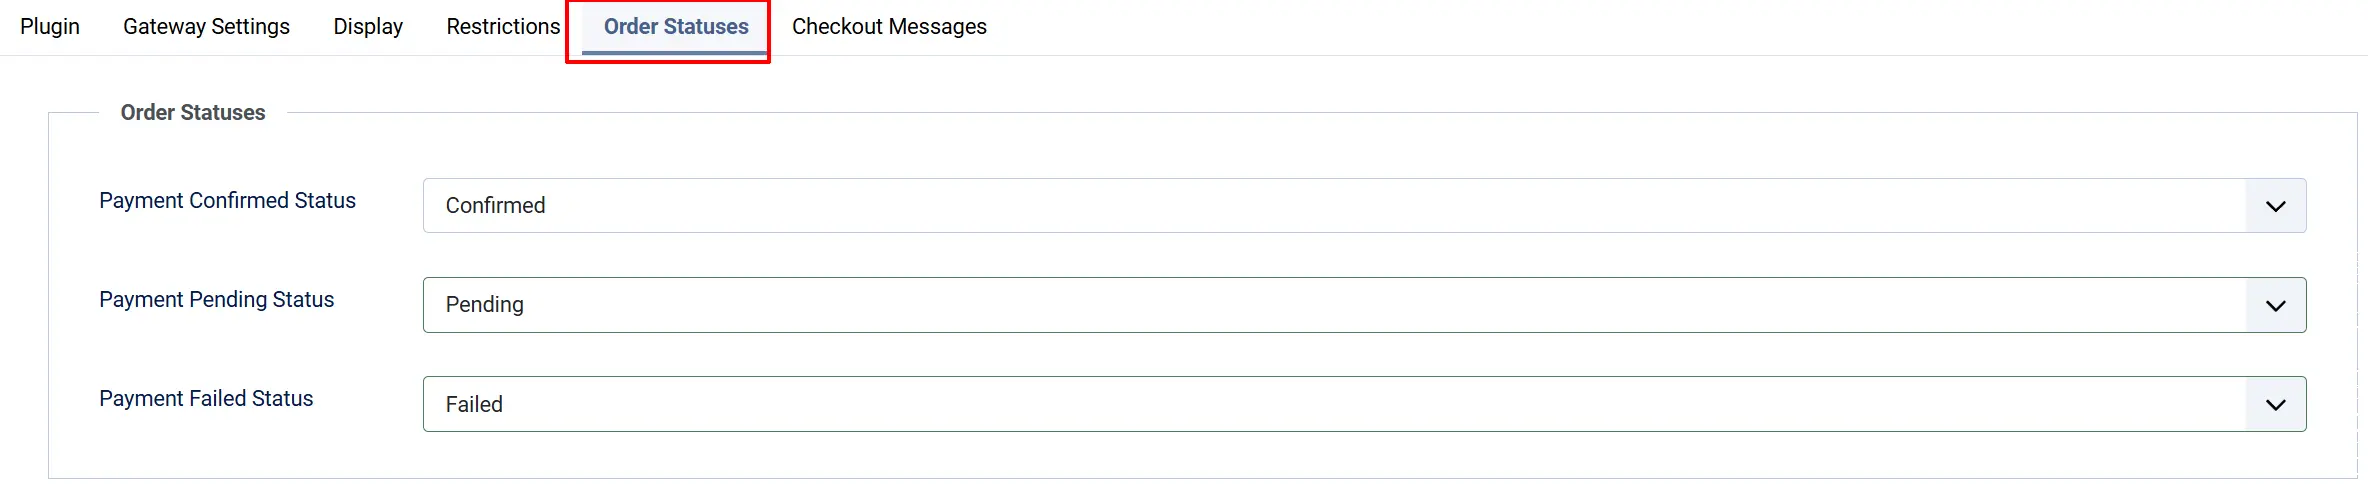Open the Payment Confirmed Status select box
This screenshot has width=2368, height=493.
click(1364, 206)
